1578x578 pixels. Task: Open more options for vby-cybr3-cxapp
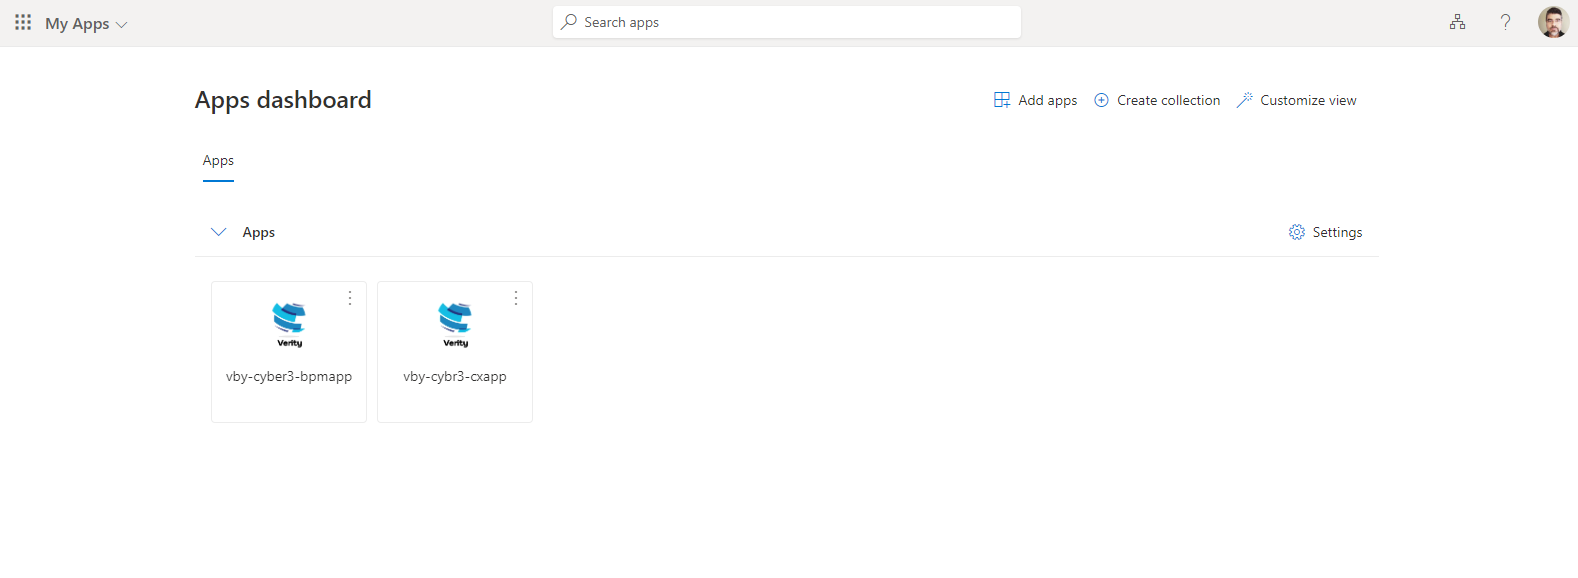click(x=516, y=298)
